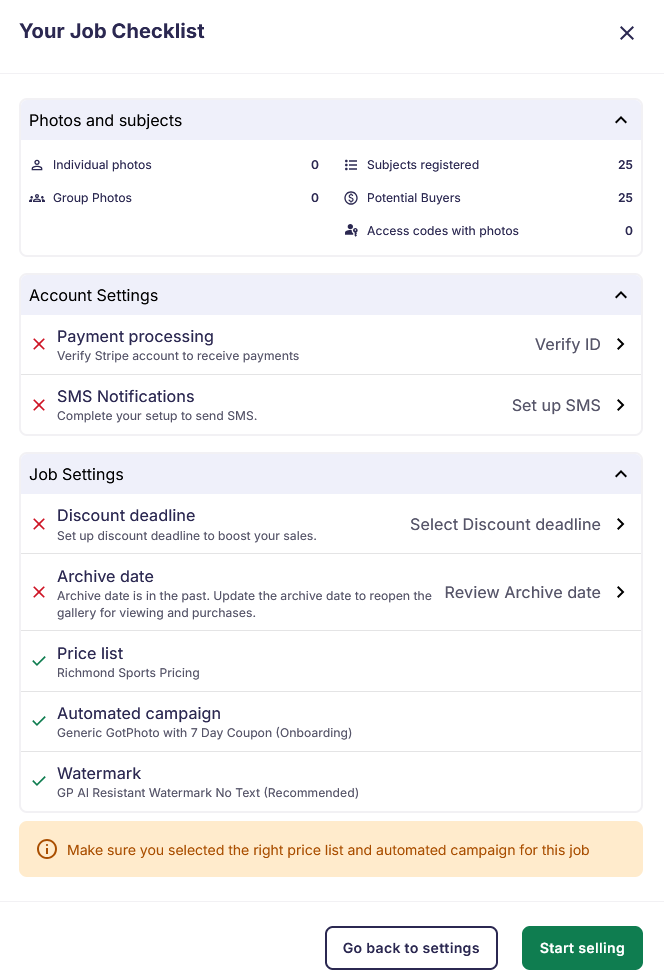Close the Job Checklist dialog

(x=627, y=32)
